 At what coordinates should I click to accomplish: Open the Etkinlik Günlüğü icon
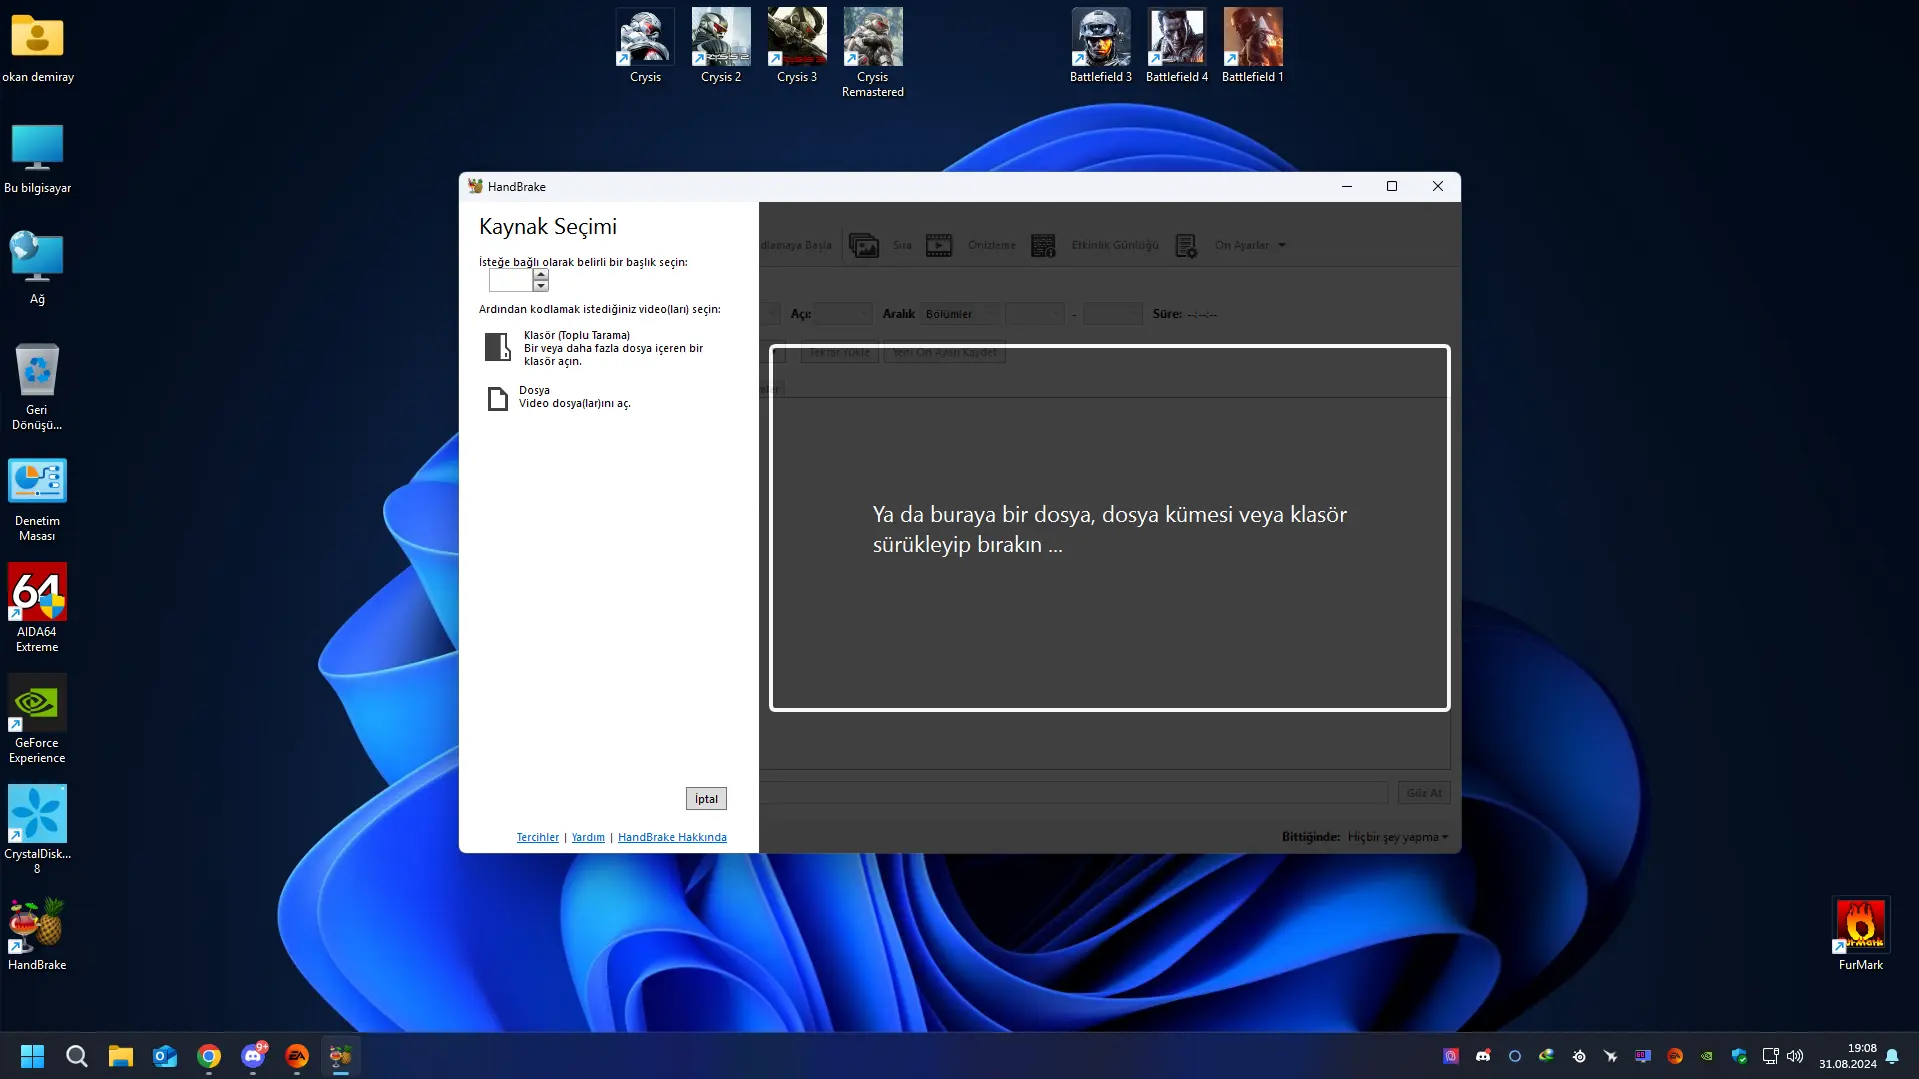pos(1043,245)
